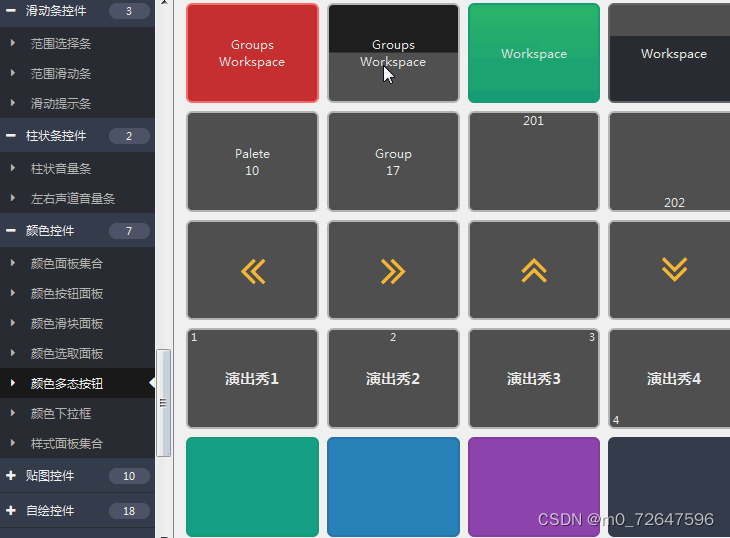Open the 颜色下拉框 item
730x538 pixels.
pos(77,413)
